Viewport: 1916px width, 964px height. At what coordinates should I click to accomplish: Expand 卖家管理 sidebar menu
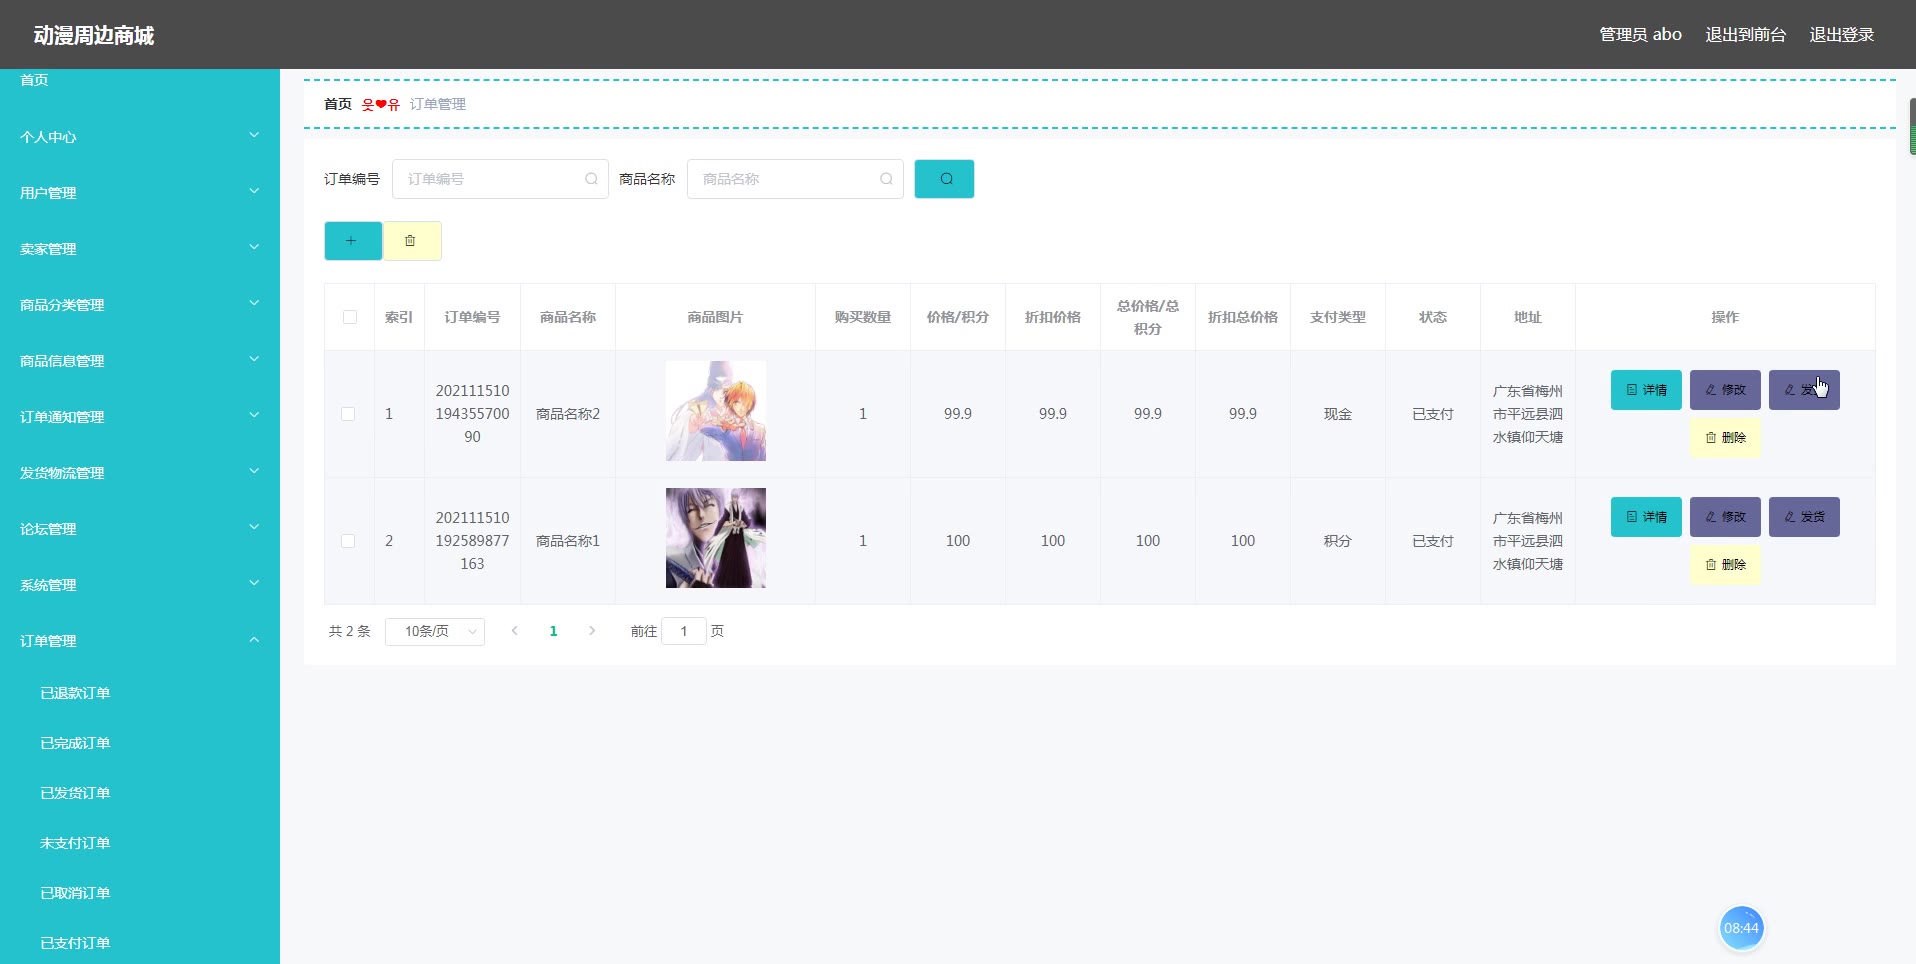tap(140, 249)
